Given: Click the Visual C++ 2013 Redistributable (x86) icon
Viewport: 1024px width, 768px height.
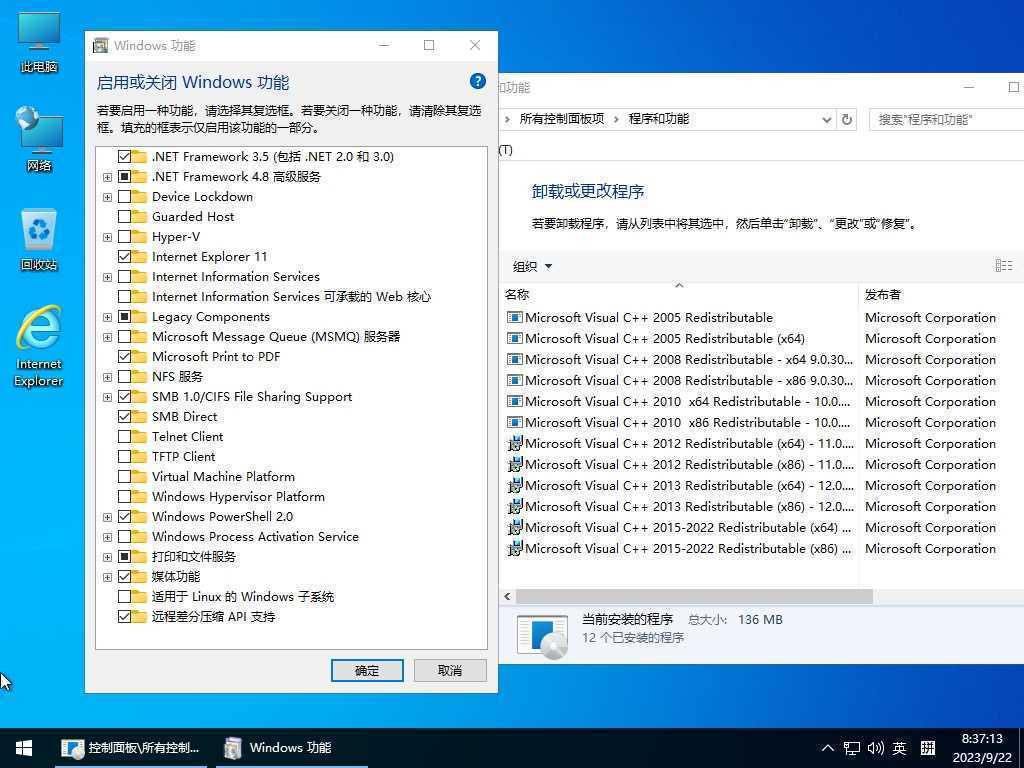Looking at the screenshot, I should pos(515,506).
